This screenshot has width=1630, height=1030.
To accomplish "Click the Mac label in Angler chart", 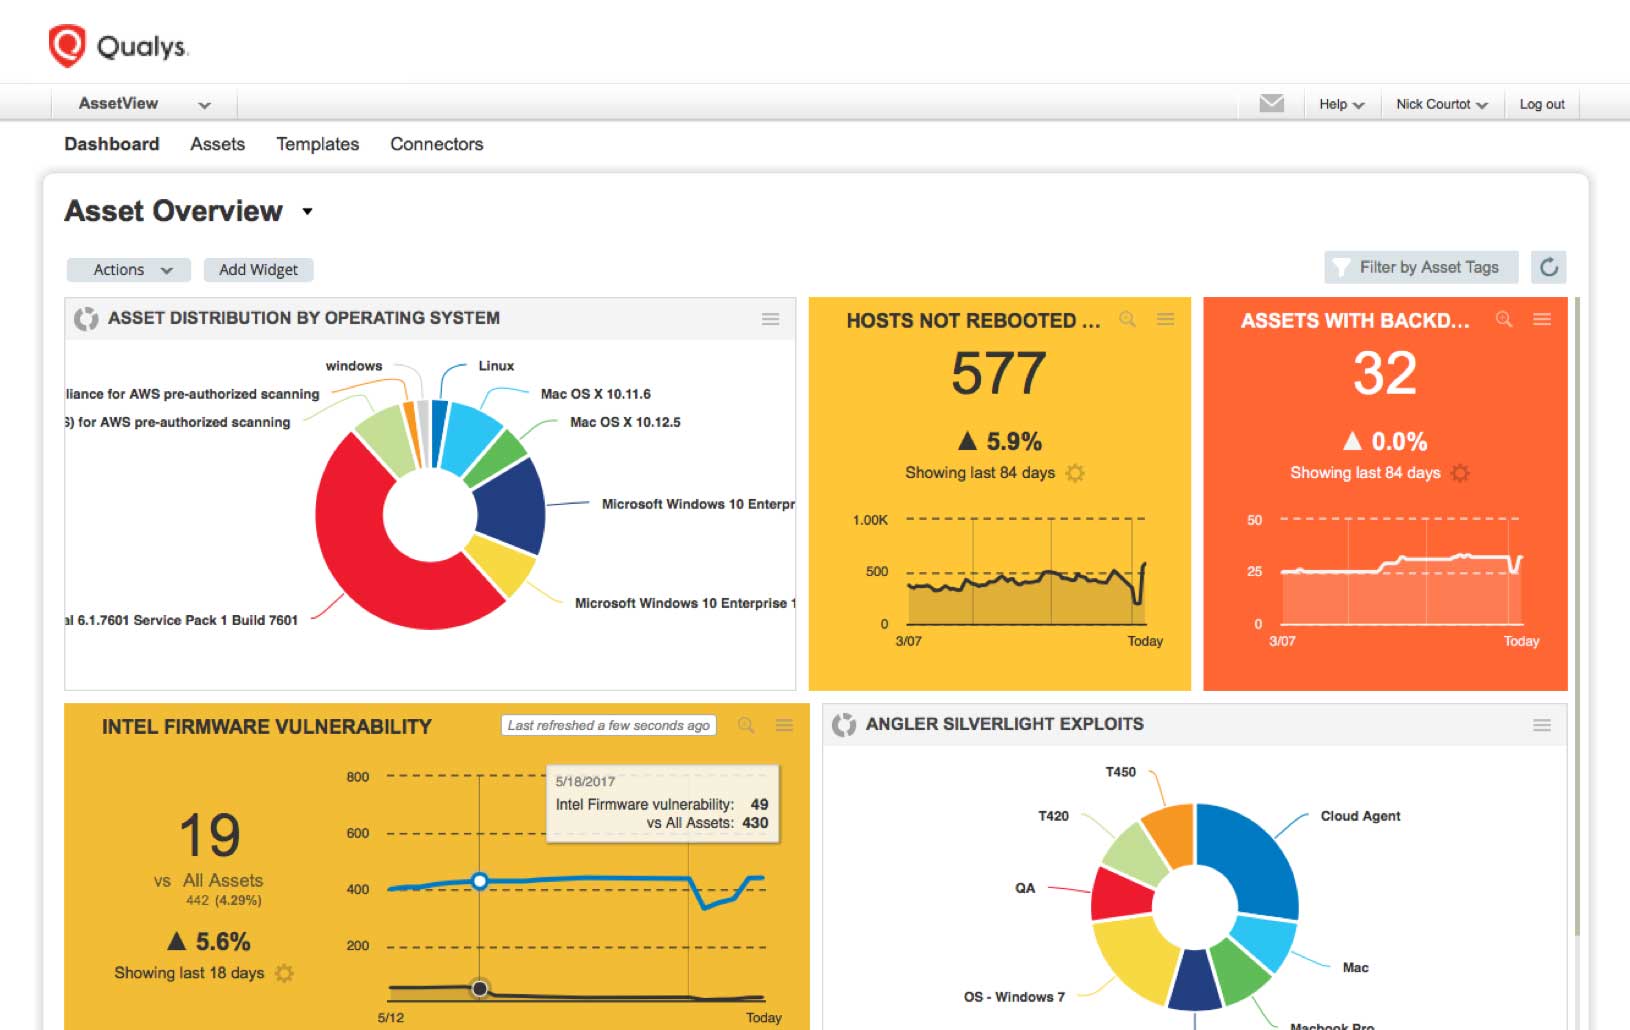I will click(x=1356, y=967).
